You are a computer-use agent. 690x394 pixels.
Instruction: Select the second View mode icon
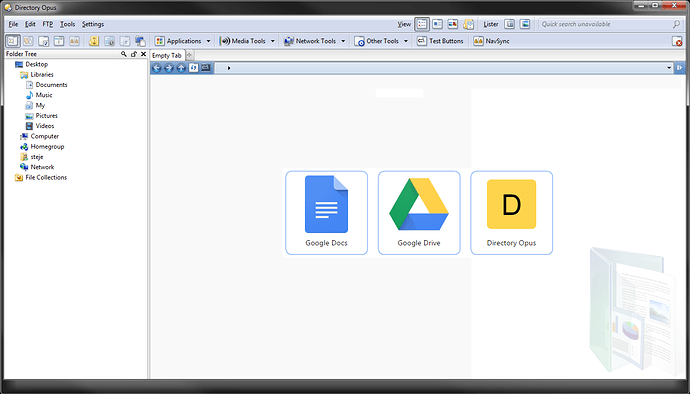(x=437, y=24)
